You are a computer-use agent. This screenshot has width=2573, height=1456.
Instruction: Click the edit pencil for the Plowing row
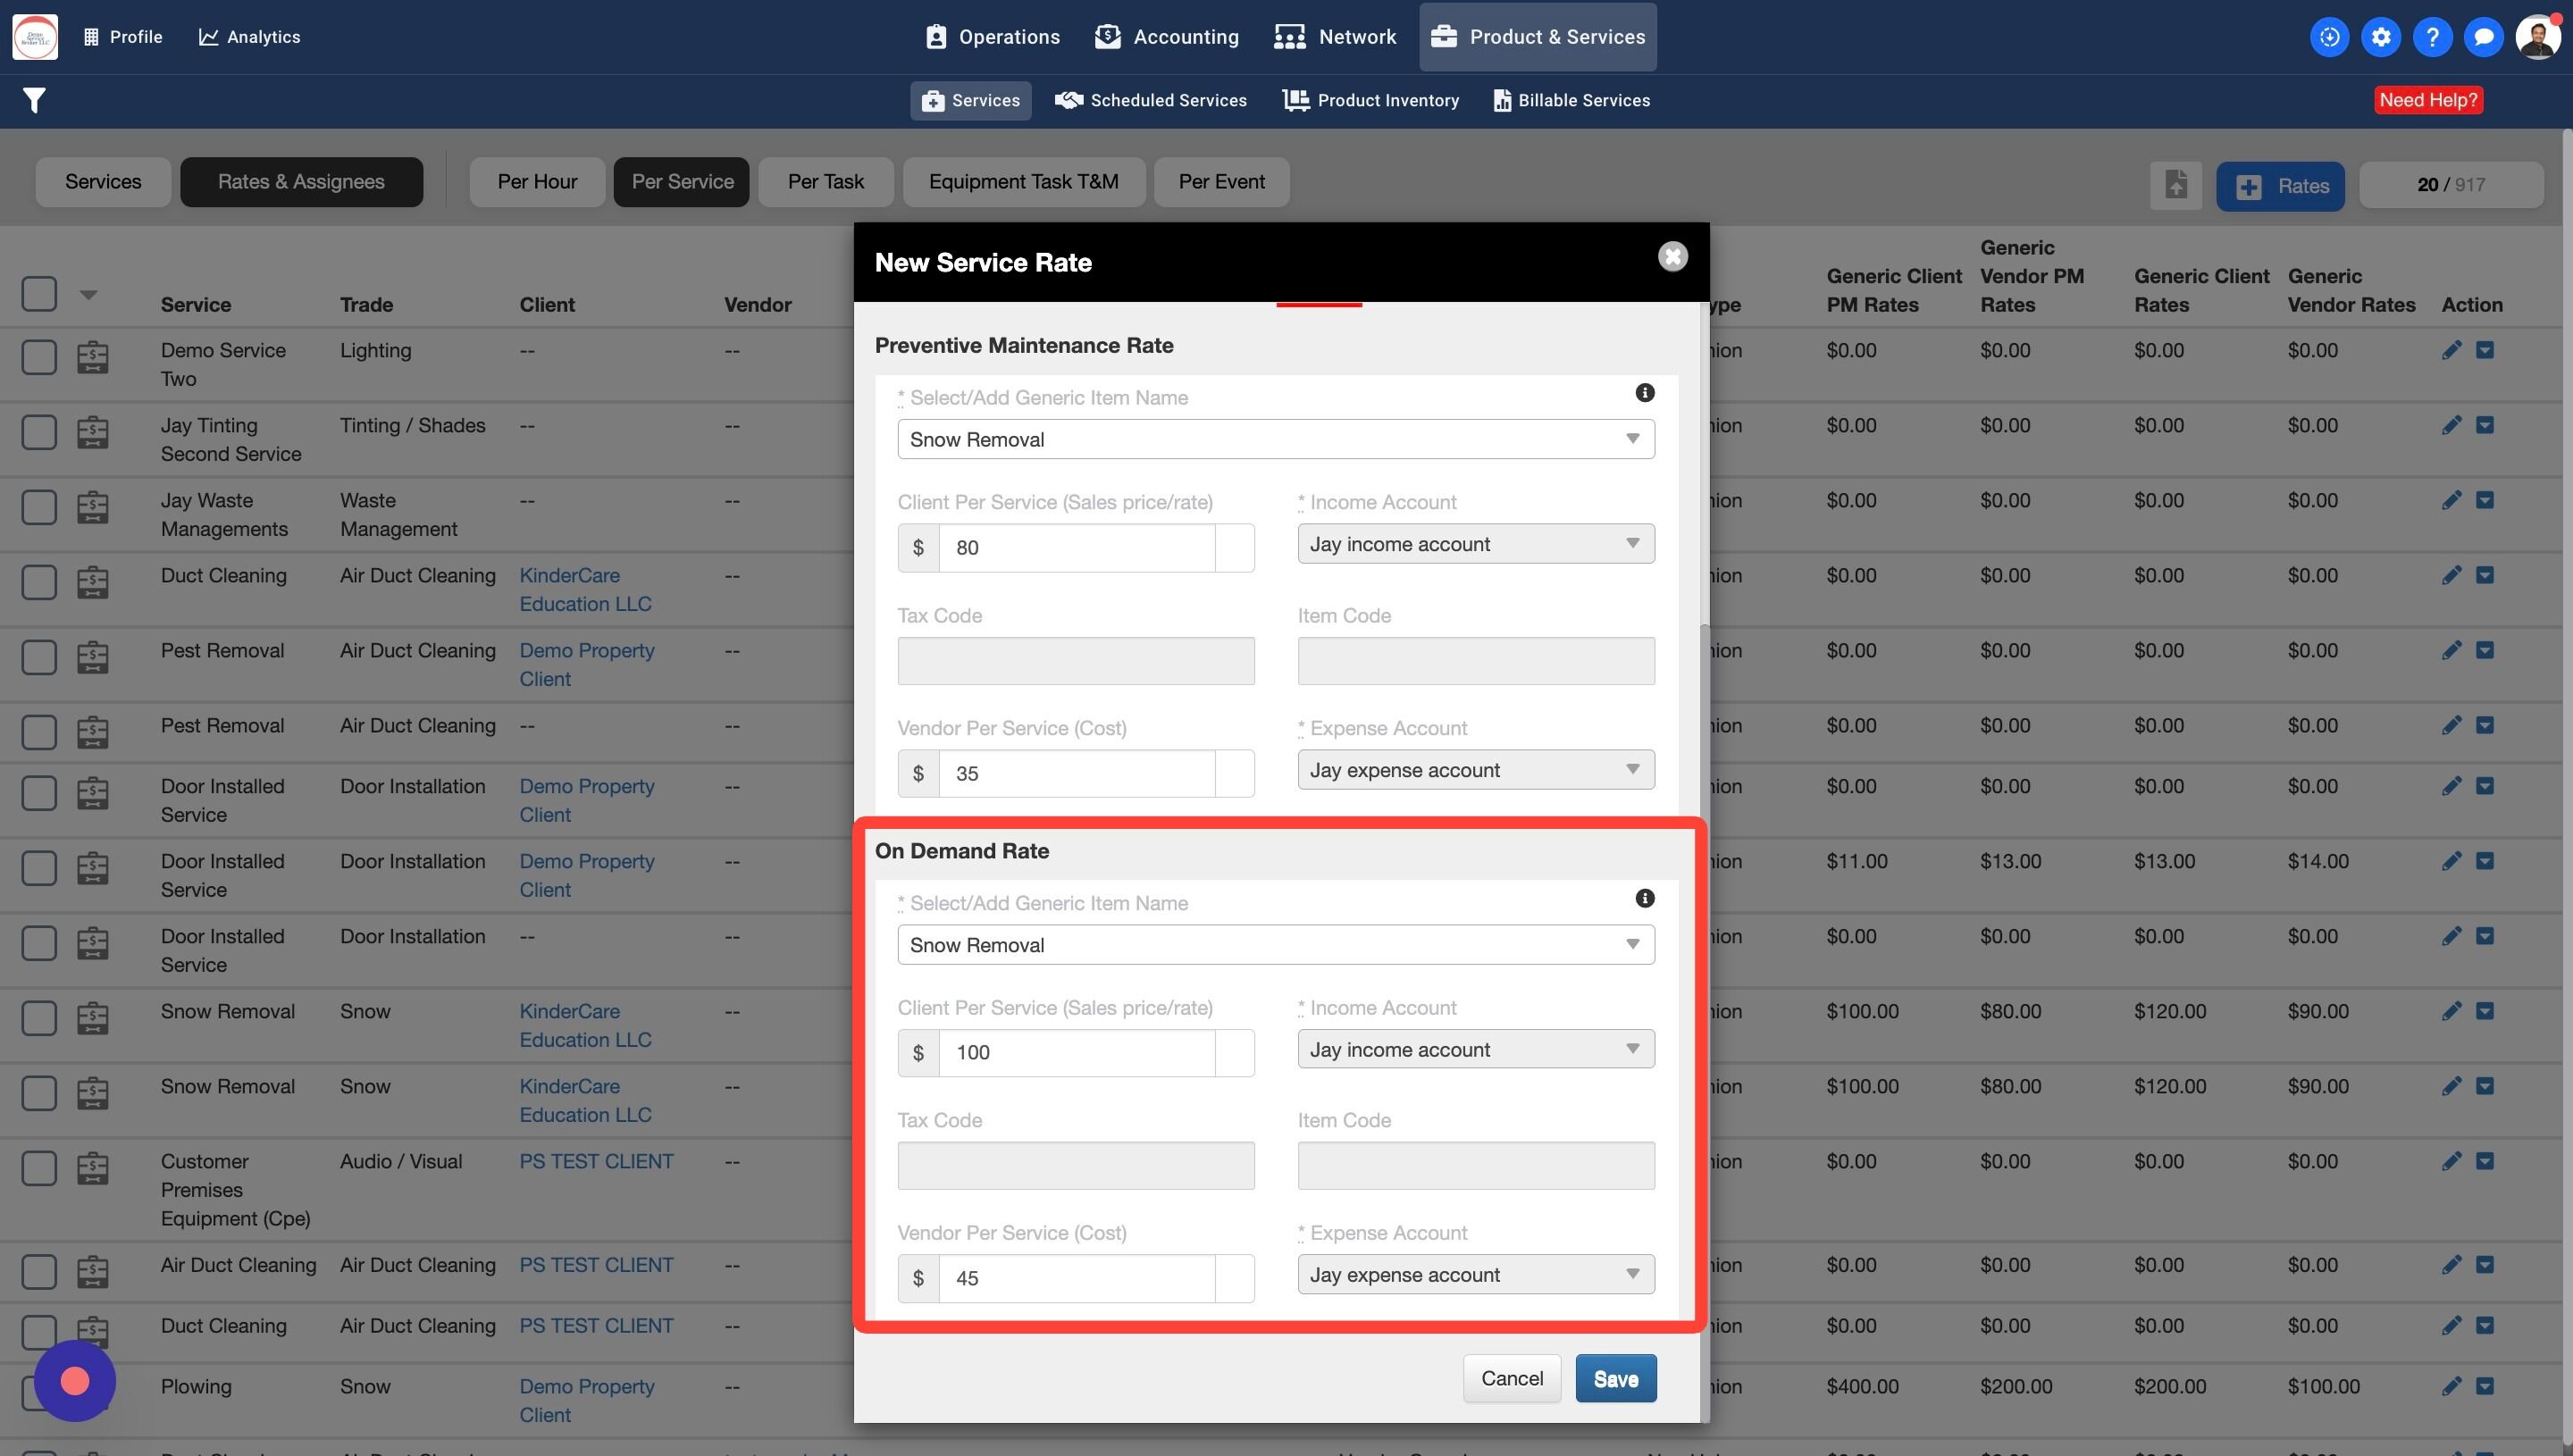[x=2451, y=1386]
